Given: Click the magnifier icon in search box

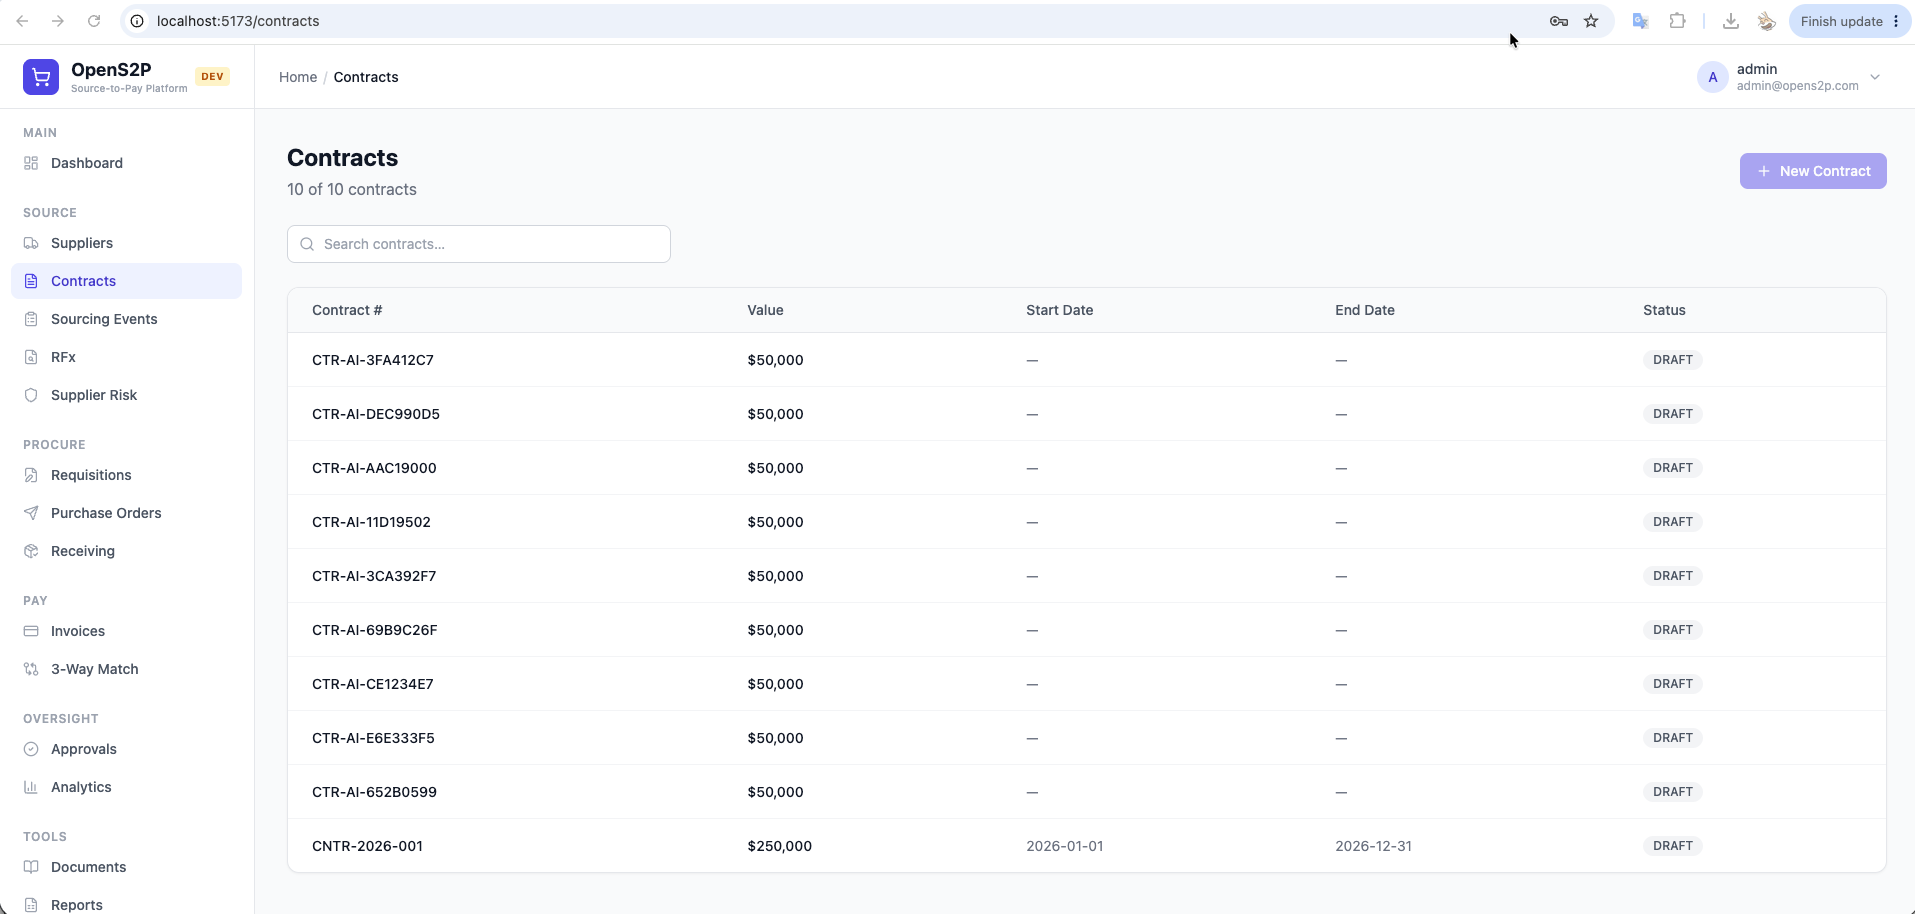Looking at the screenshot, I should click(x=308, y=244).
